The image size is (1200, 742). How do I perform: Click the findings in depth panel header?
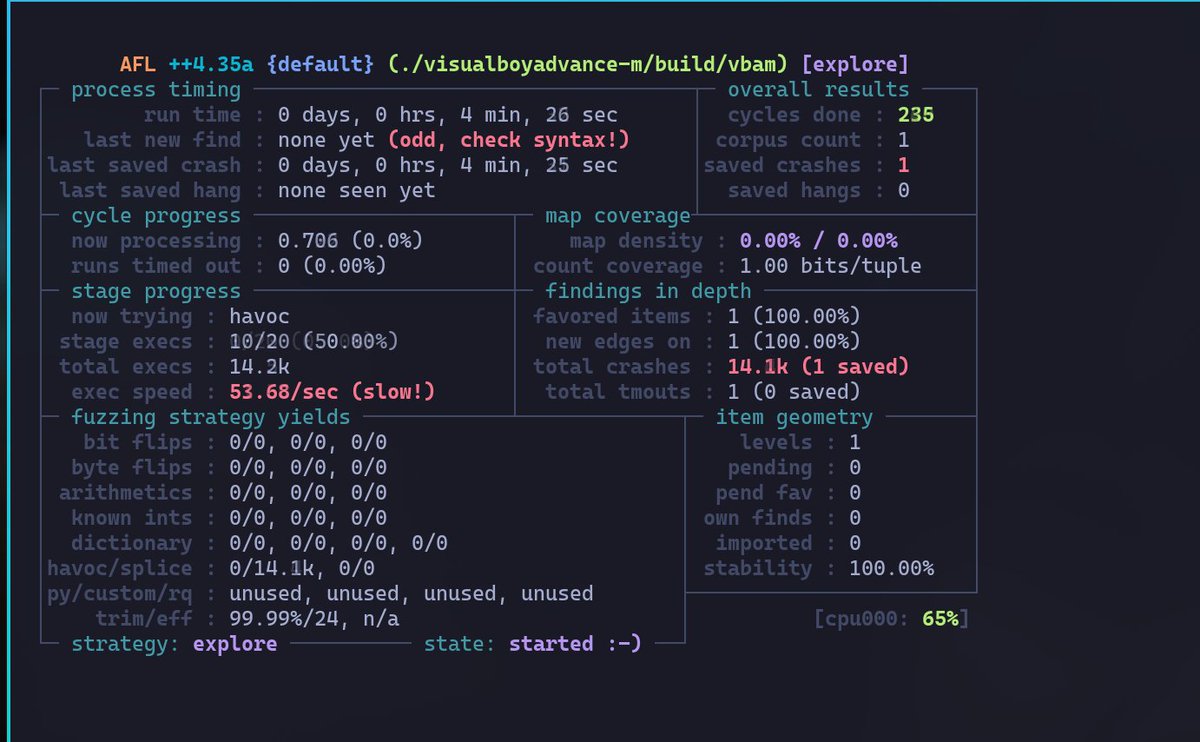pyautogui.click(x=647, y=291)
